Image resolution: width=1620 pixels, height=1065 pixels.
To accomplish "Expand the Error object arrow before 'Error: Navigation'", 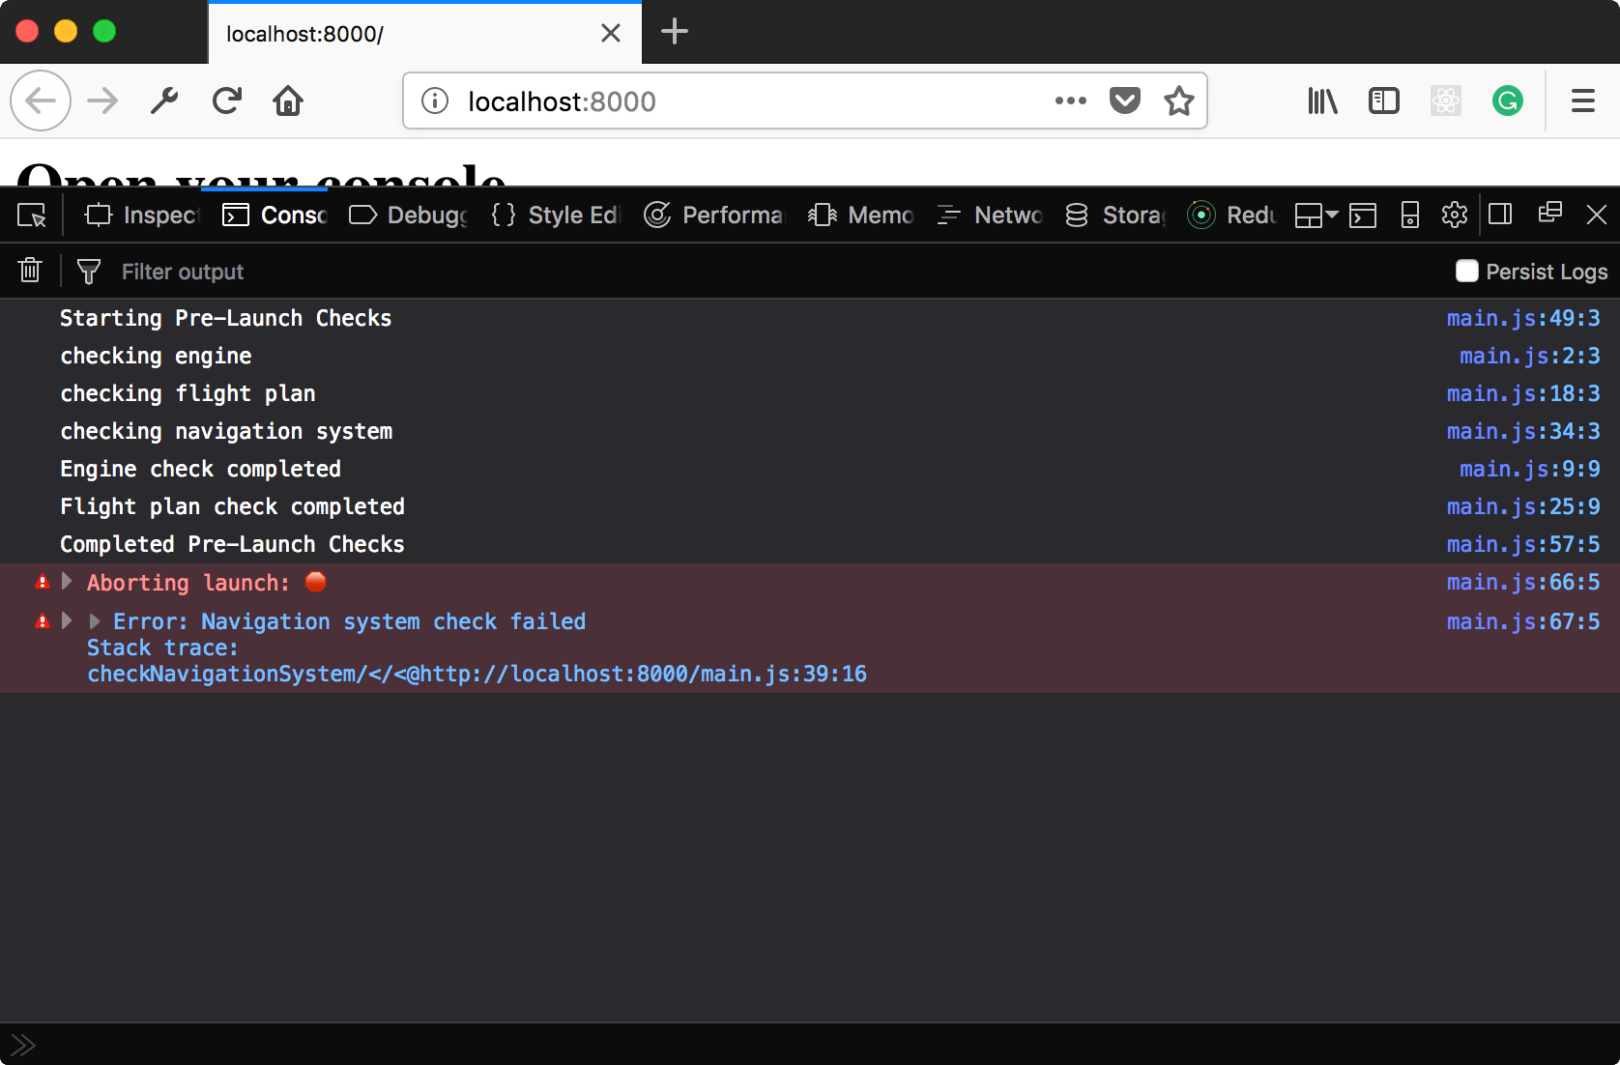I will tap(95, 621).
